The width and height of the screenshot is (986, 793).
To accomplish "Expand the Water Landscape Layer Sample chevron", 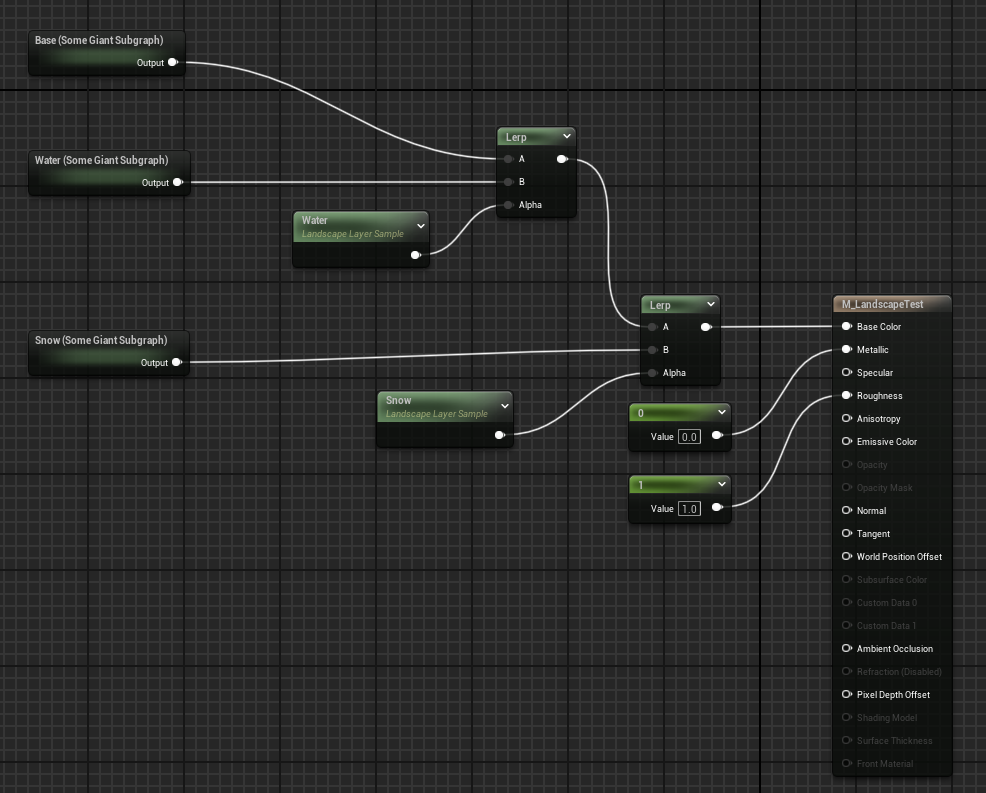I will point(420,226).
